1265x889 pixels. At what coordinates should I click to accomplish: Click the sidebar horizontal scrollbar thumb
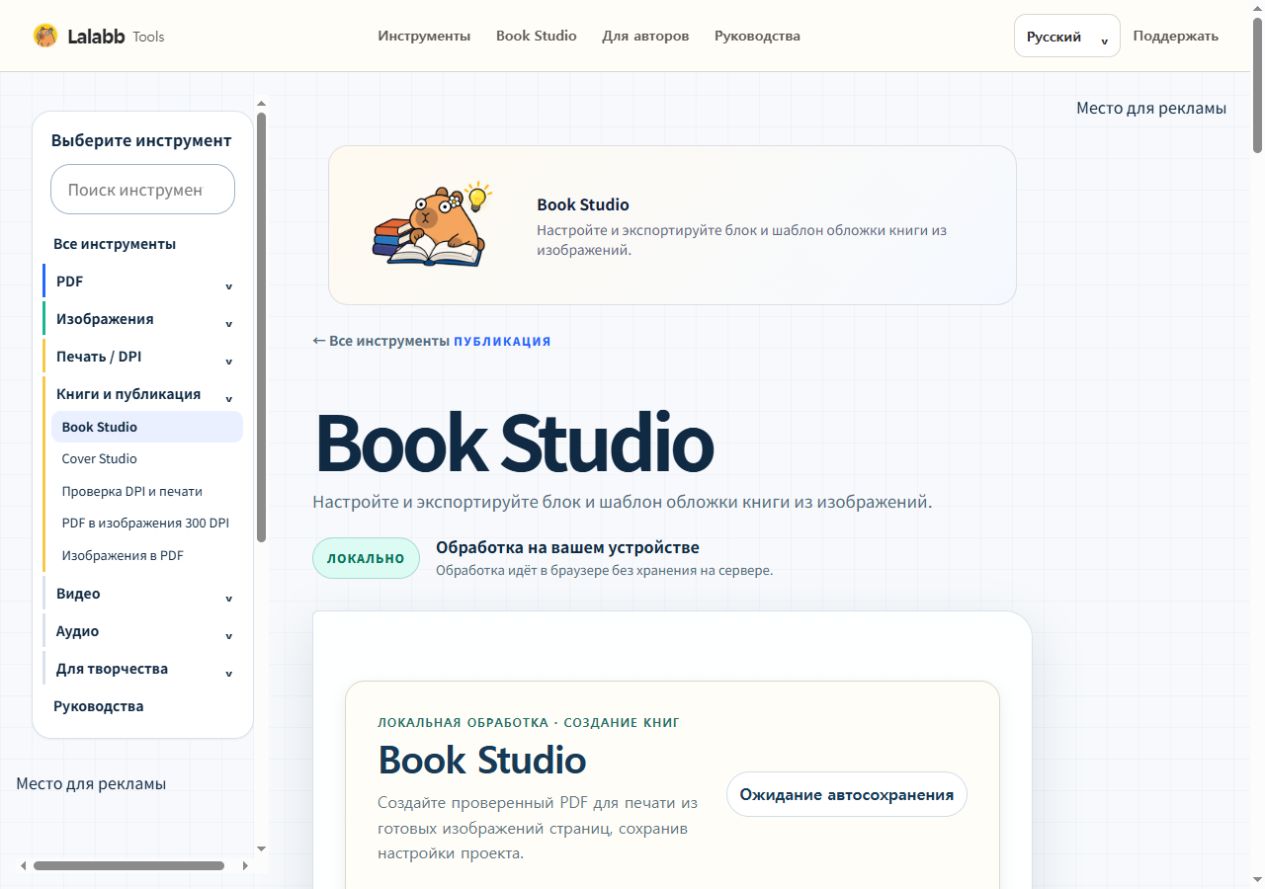(x=129, y=866)
